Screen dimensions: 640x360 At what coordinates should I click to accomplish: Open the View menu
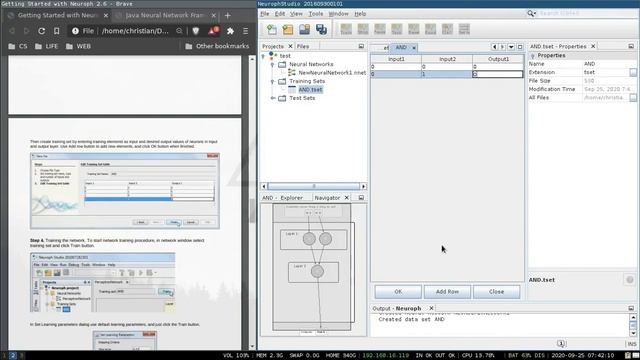[x=296, y=14]
